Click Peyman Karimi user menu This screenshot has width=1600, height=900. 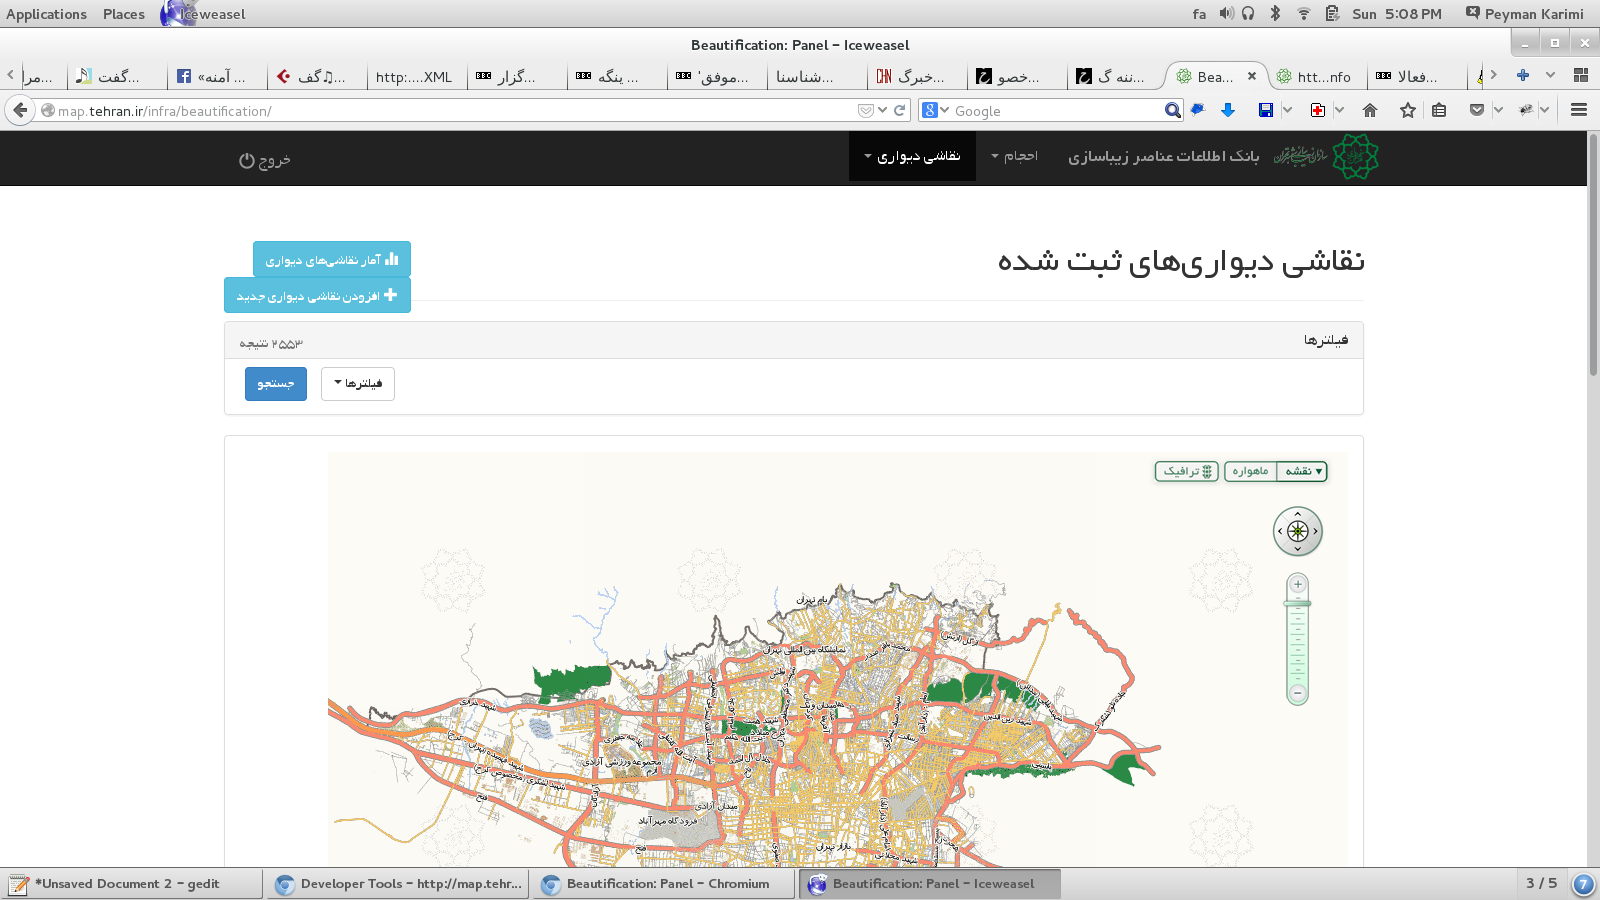(x=1524, y=14)
